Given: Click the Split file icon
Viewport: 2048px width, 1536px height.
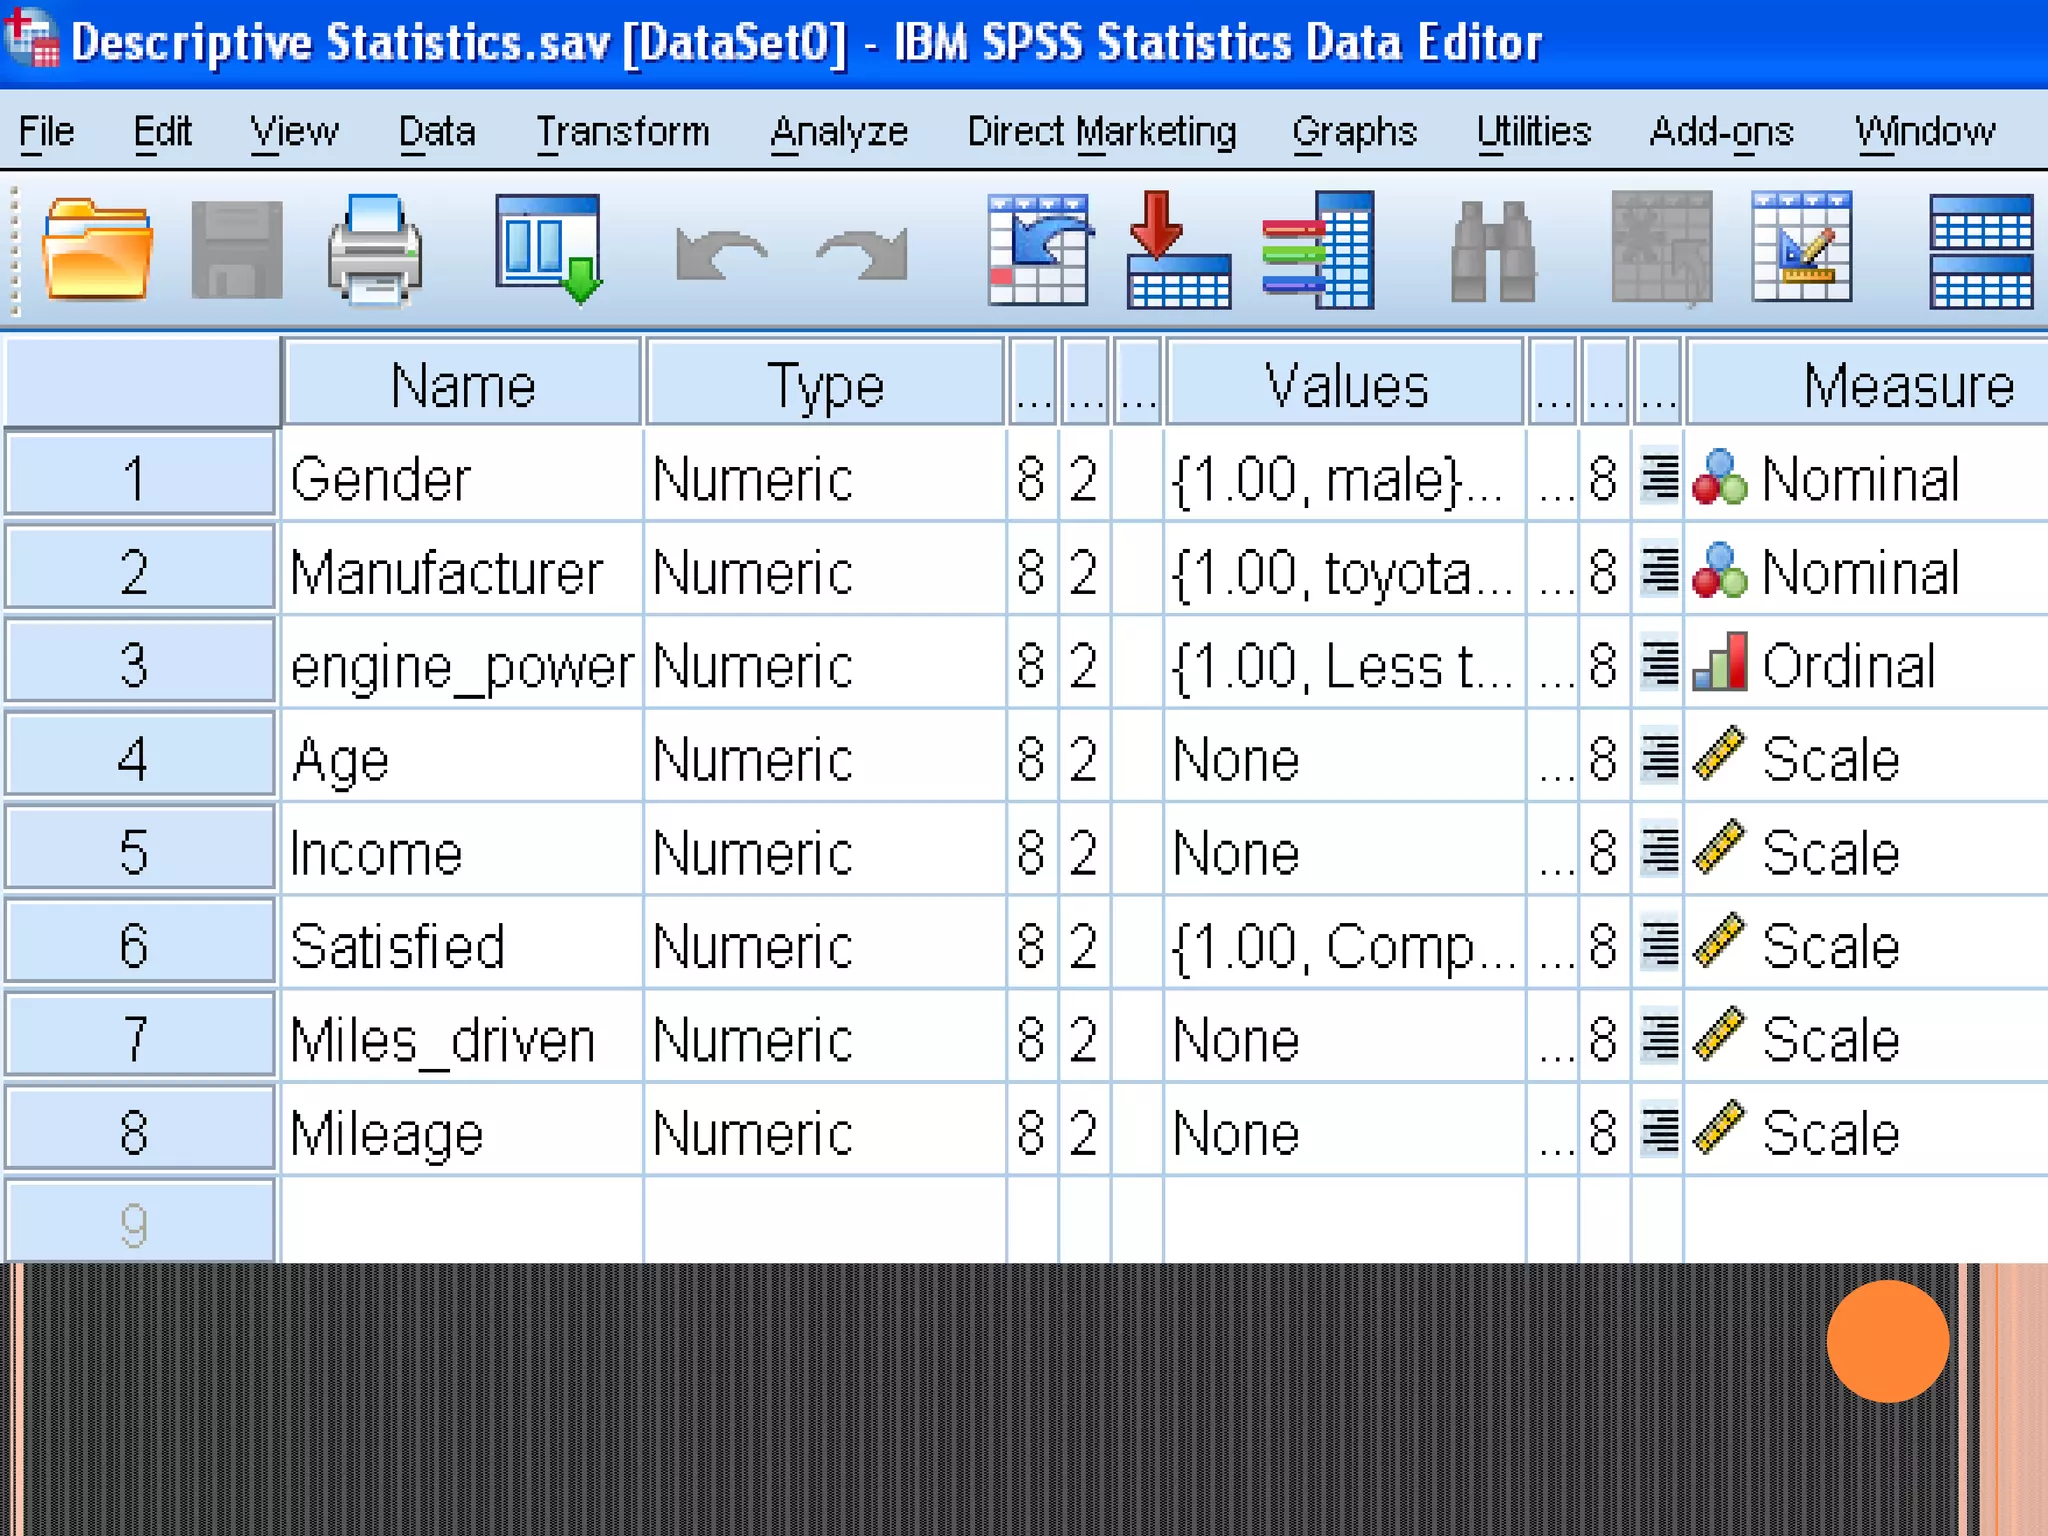Looking at the screenshot, I should click(1980, 250).
